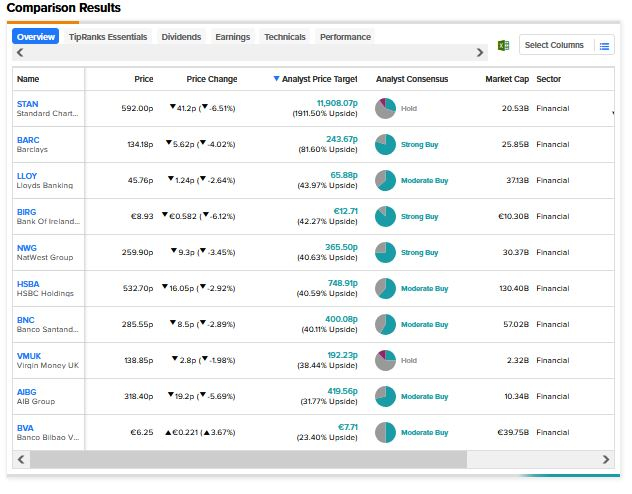Click the bottom scrollbar left arrow

click(21, 459)
